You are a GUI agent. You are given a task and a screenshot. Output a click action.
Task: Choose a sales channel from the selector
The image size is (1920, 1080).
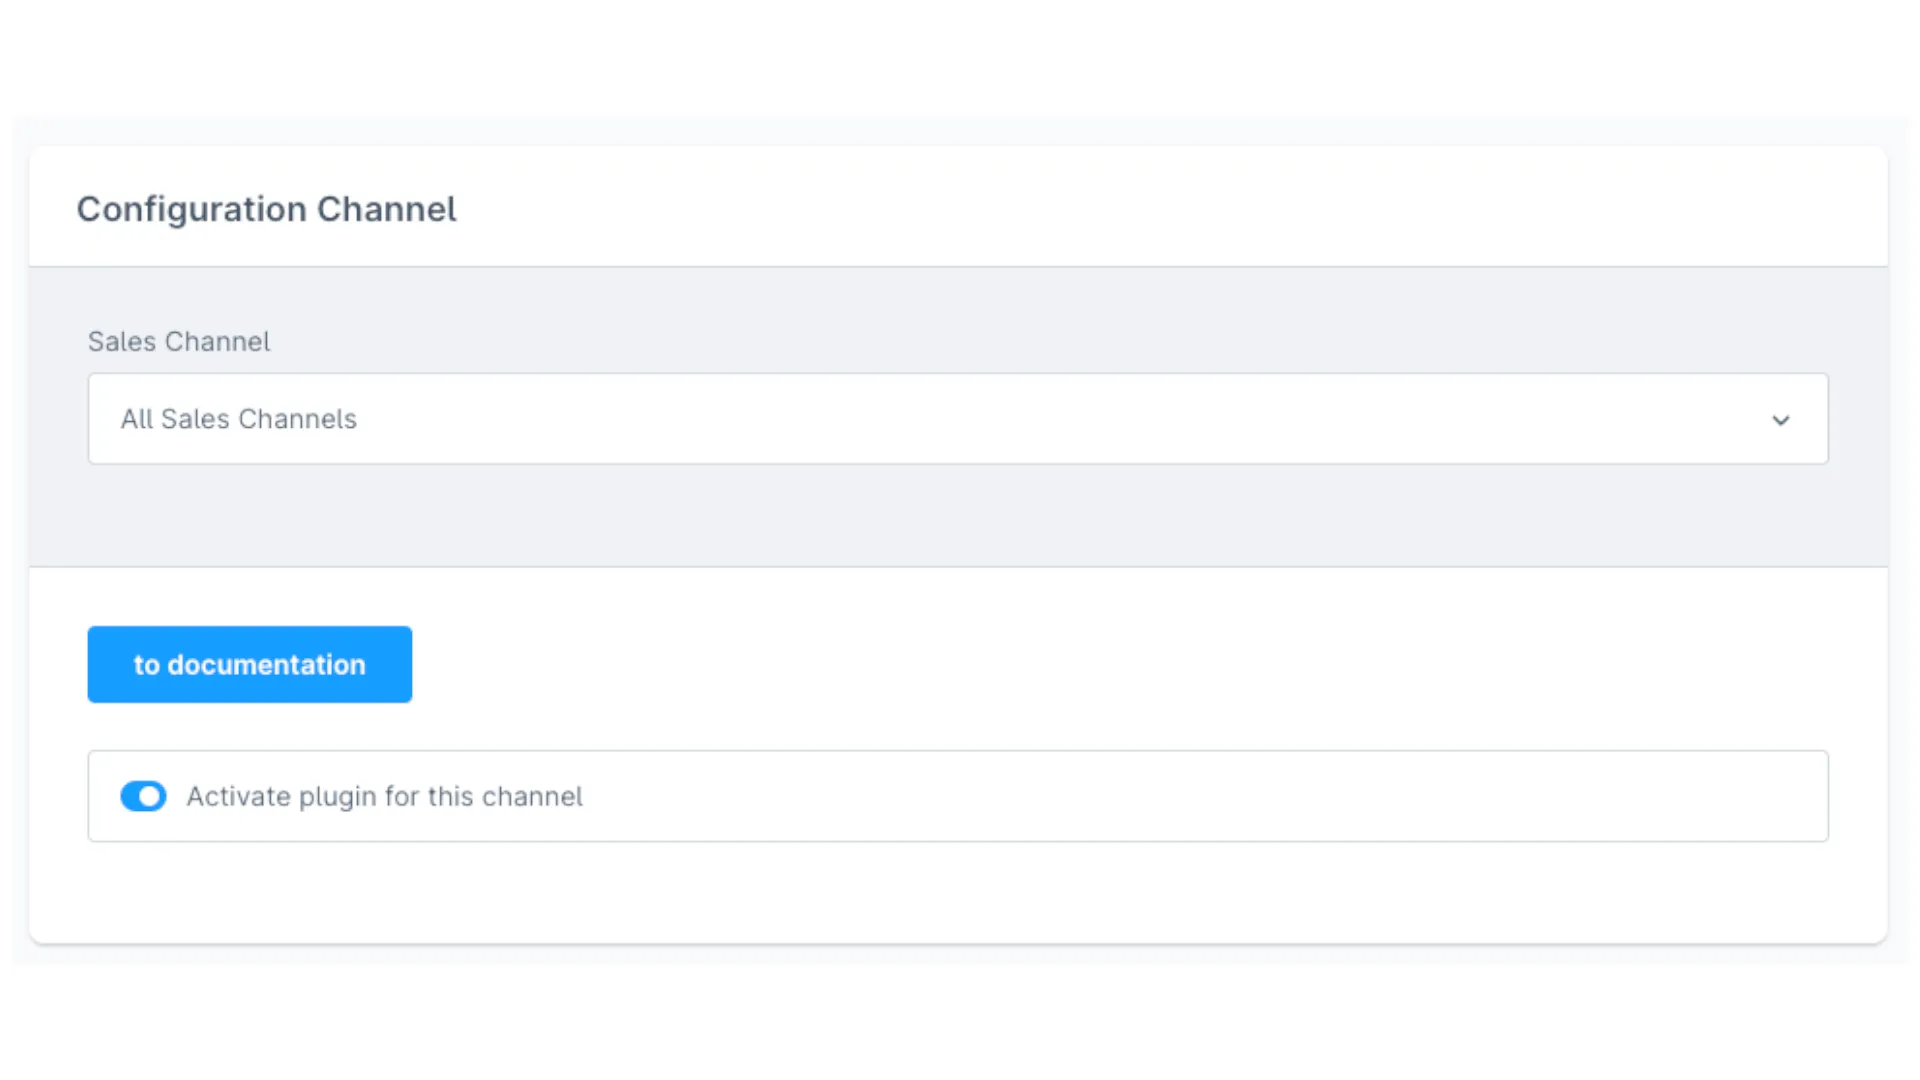(x=958, y=419)
